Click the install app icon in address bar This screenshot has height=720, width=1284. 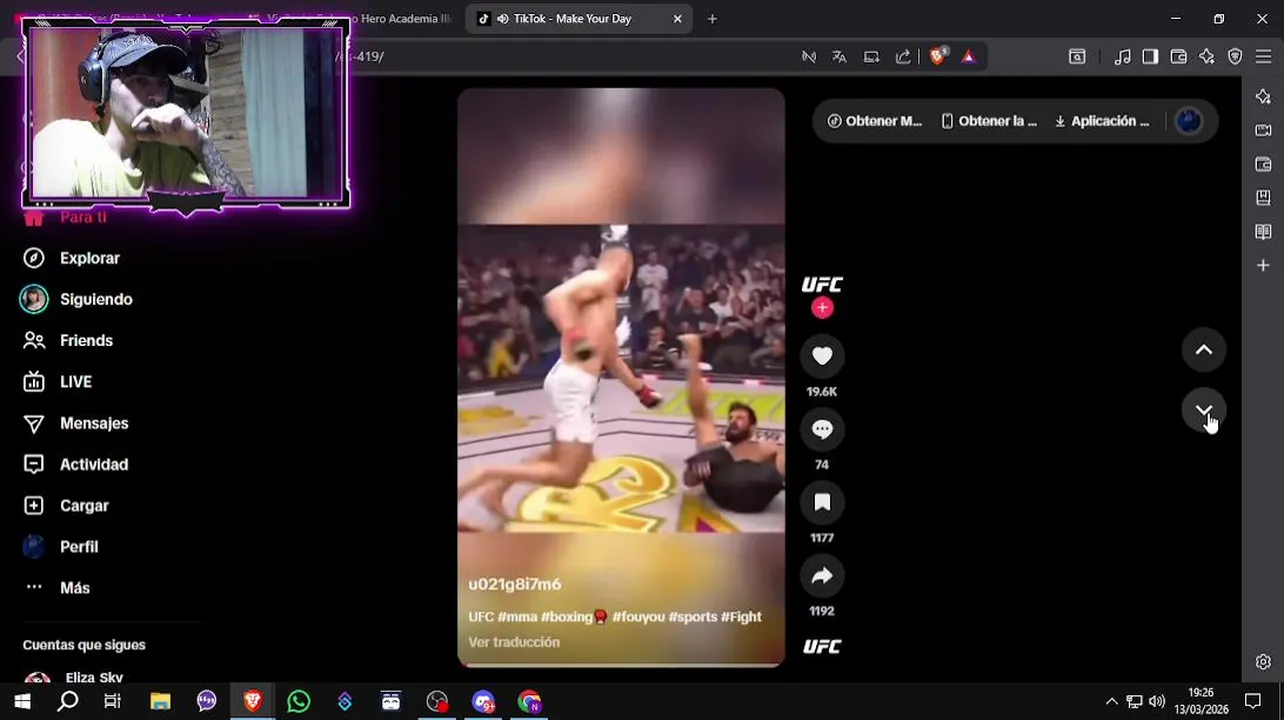point(871,57)
